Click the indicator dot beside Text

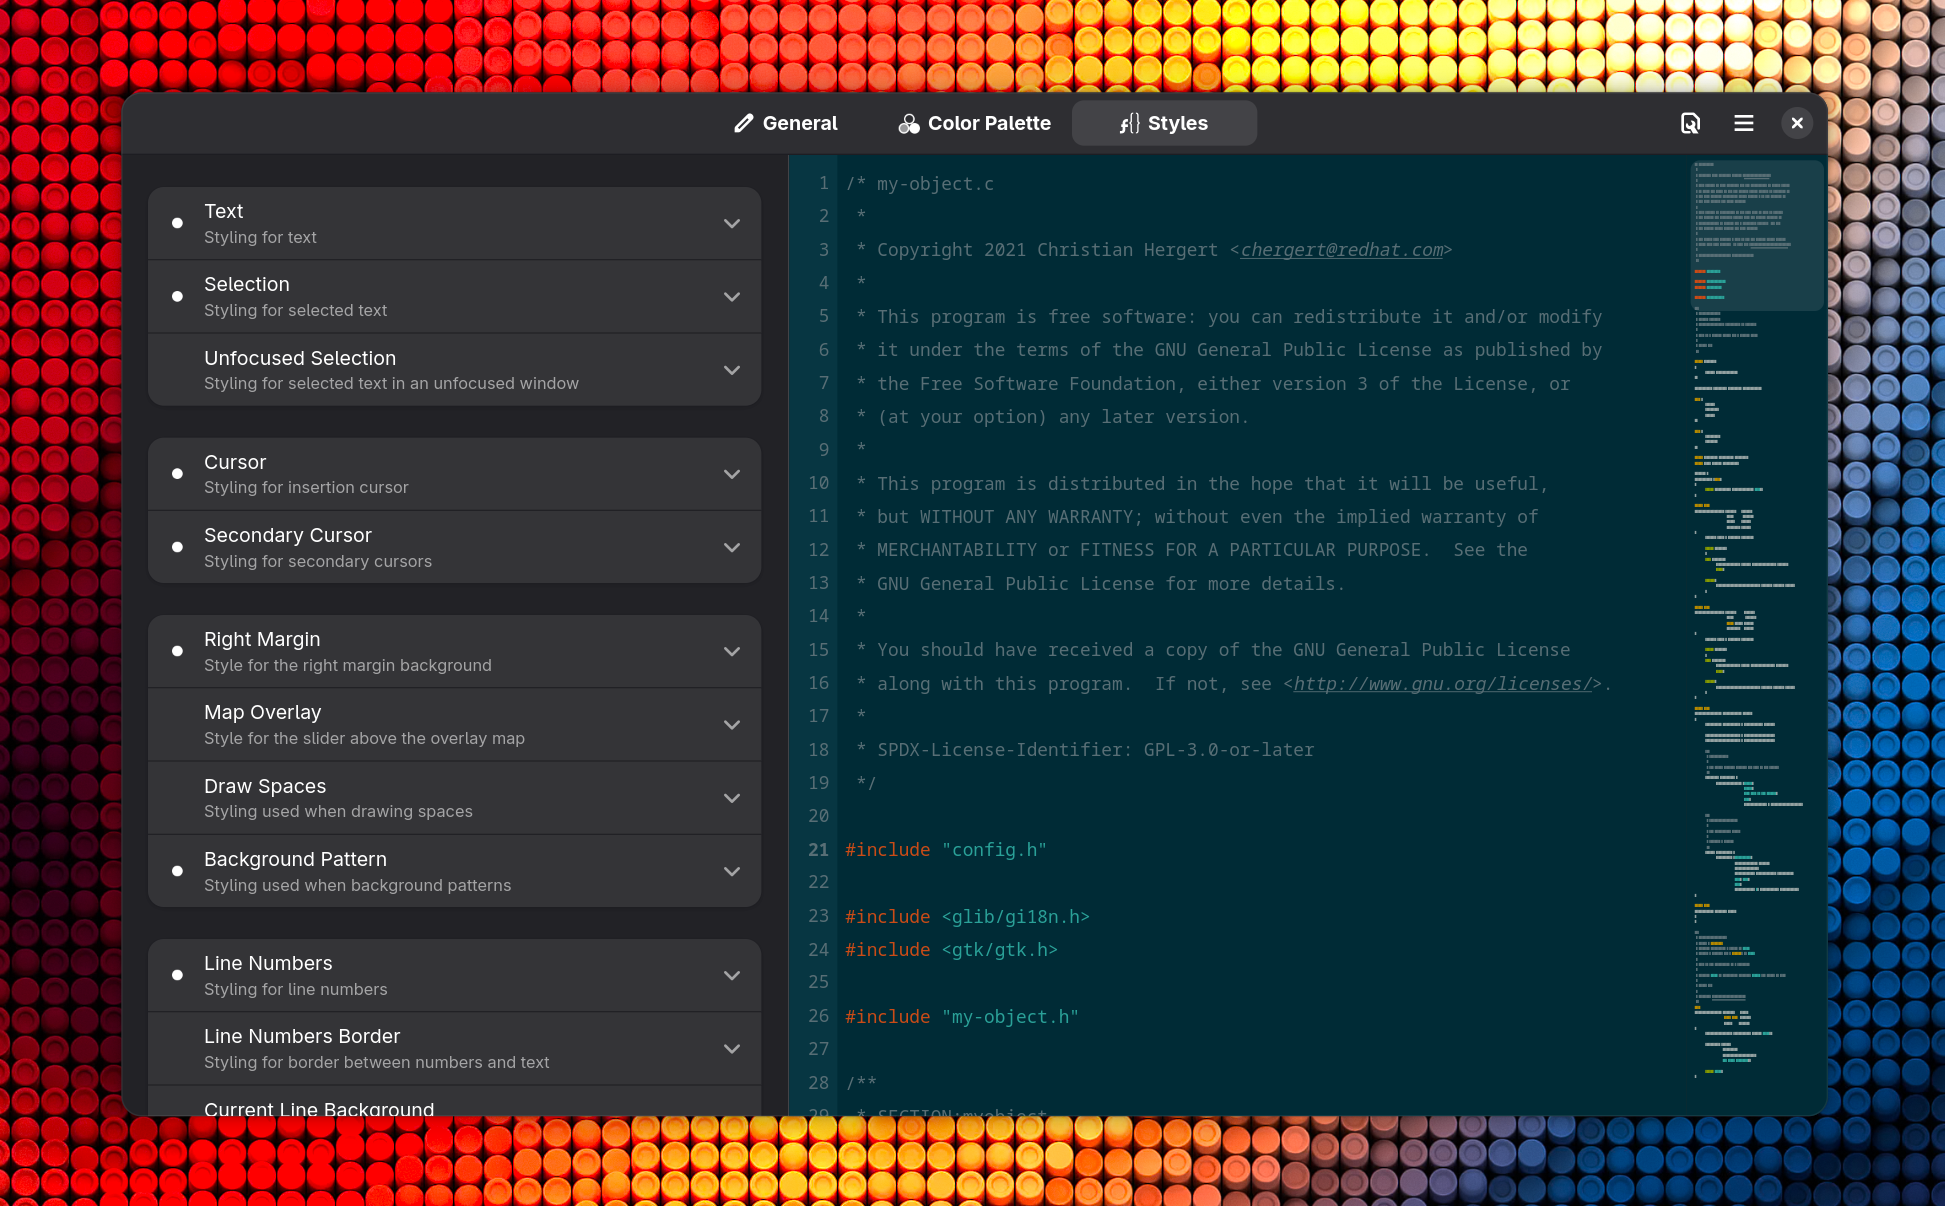pos(177,223)
